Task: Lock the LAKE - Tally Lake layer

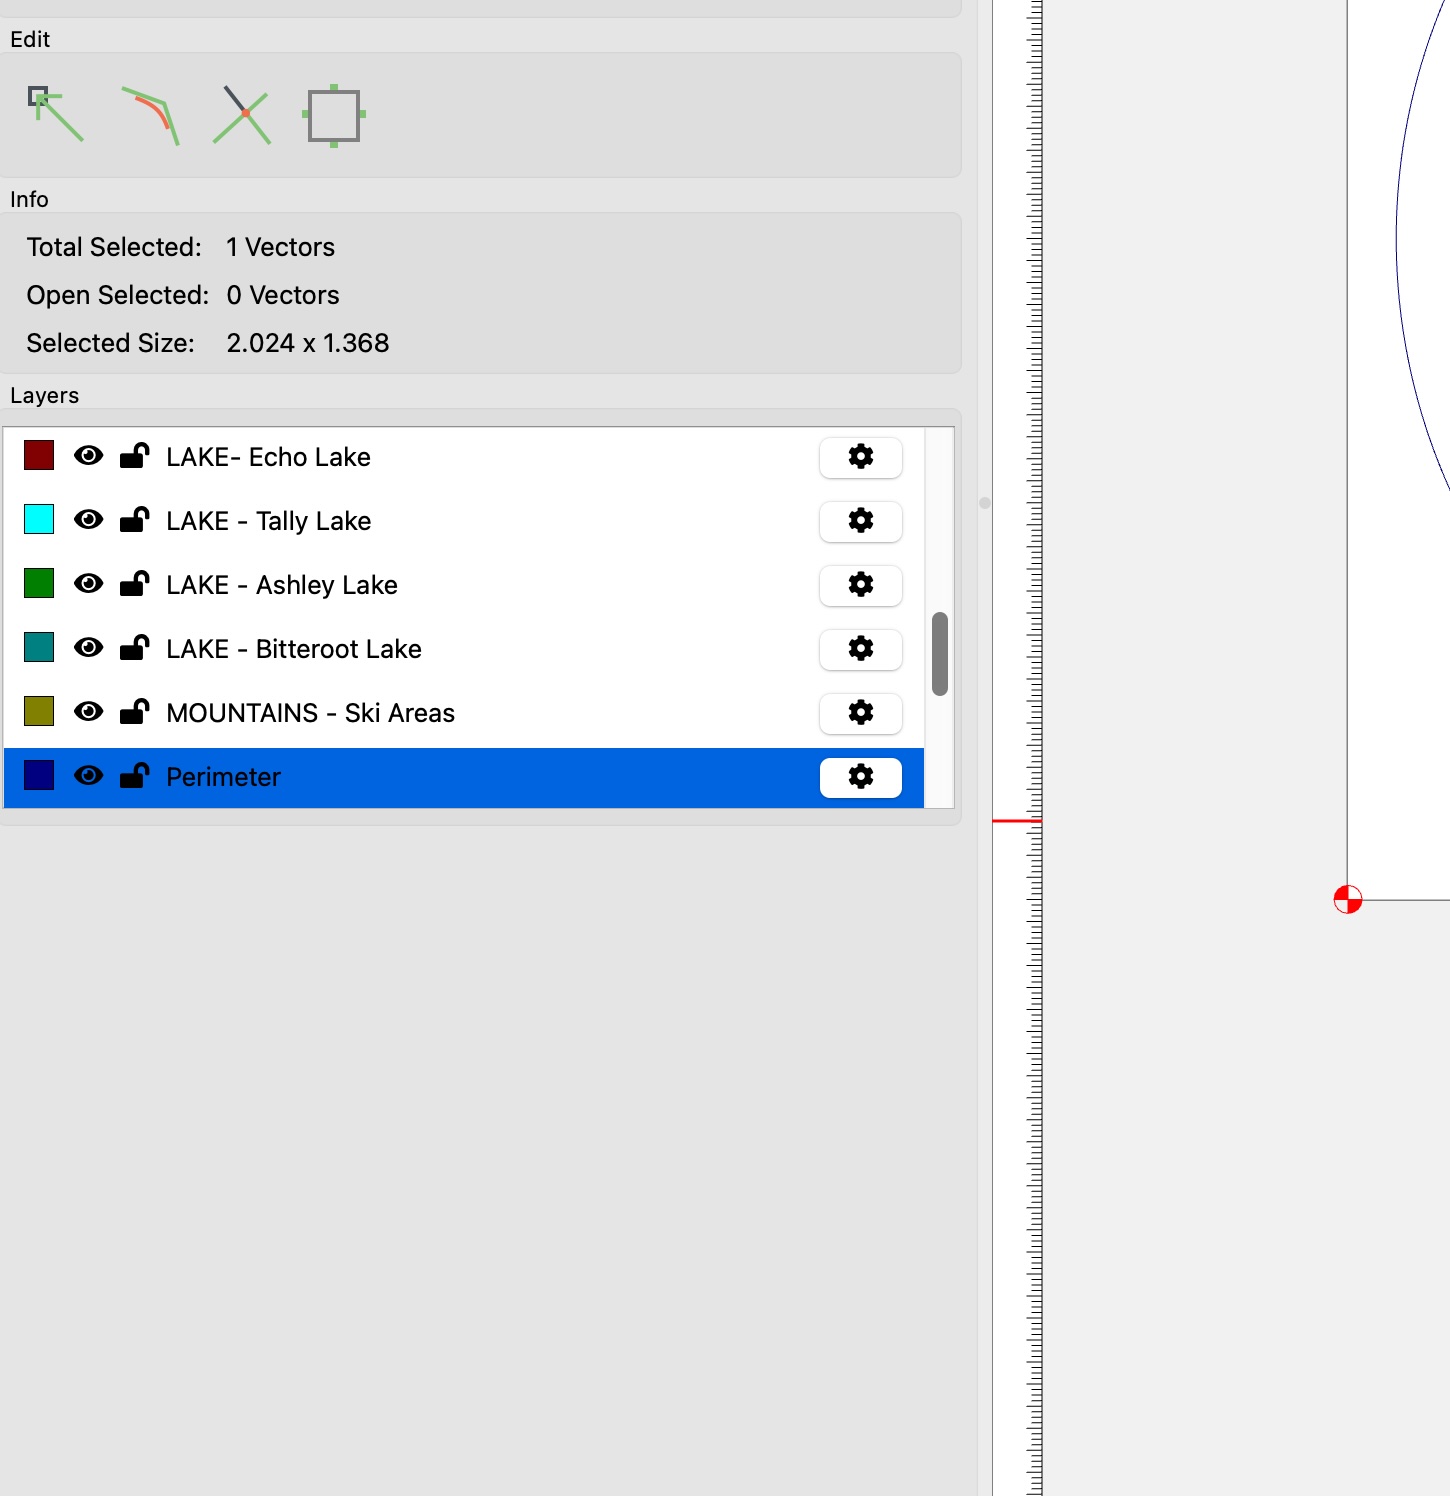Action: click(x=134, y=520)
